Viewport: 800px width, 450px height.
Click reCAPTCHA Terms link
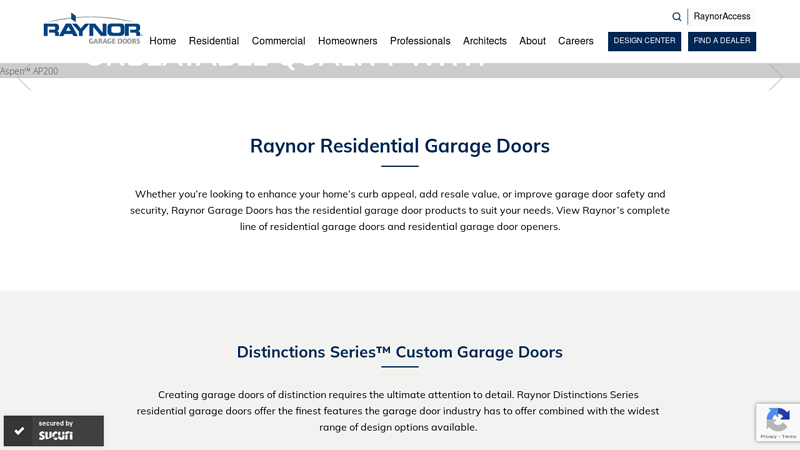coord(789,437)
